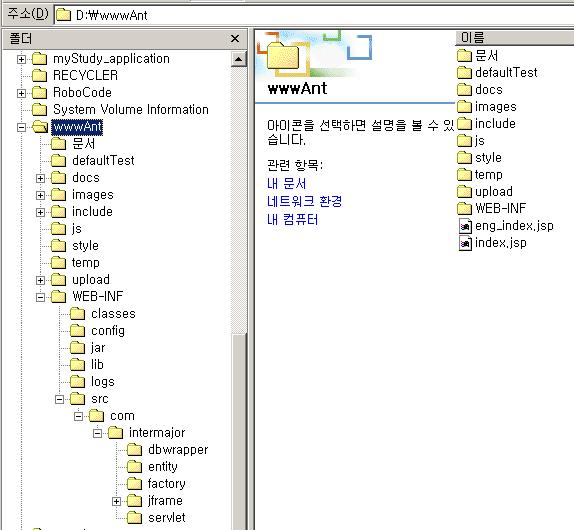The image size is (574, 530).
Task: Select the open wwwAnt folder icon
Action: (x=40, y=127)
